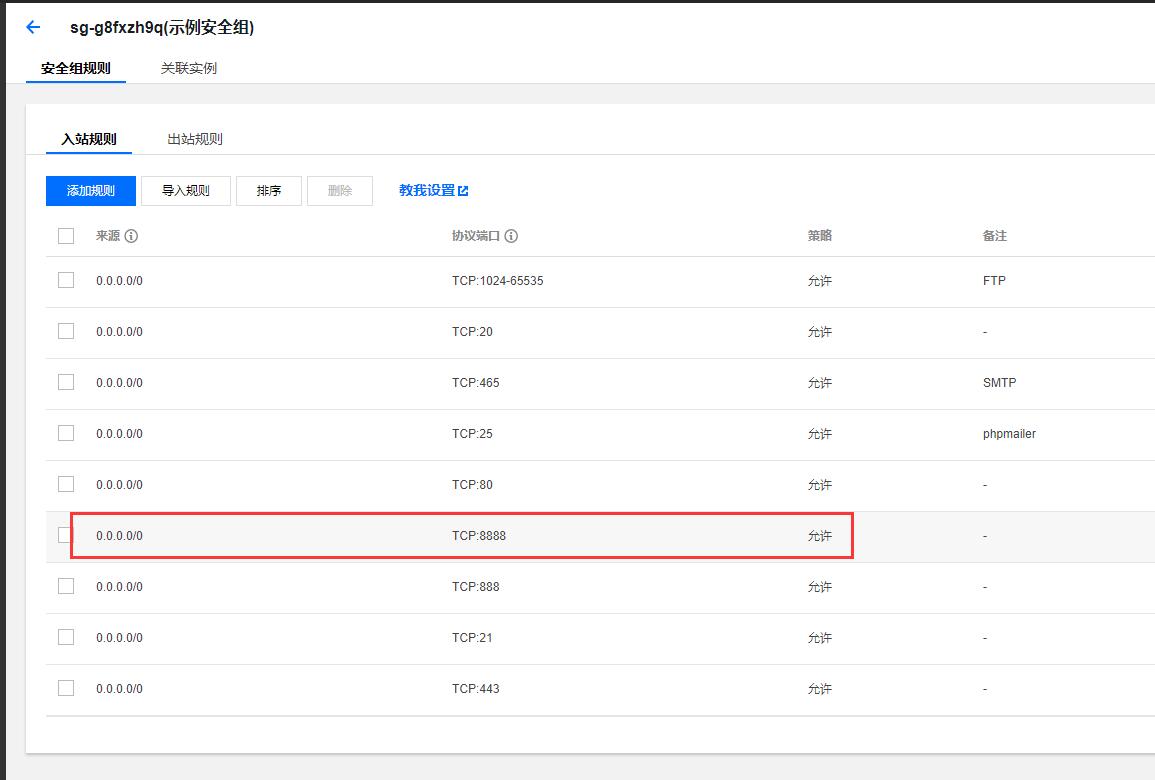The height and width of the screenshot is (780, 1155).
Task: Click info icon next to 来源 header
Action: coord(131,236)
